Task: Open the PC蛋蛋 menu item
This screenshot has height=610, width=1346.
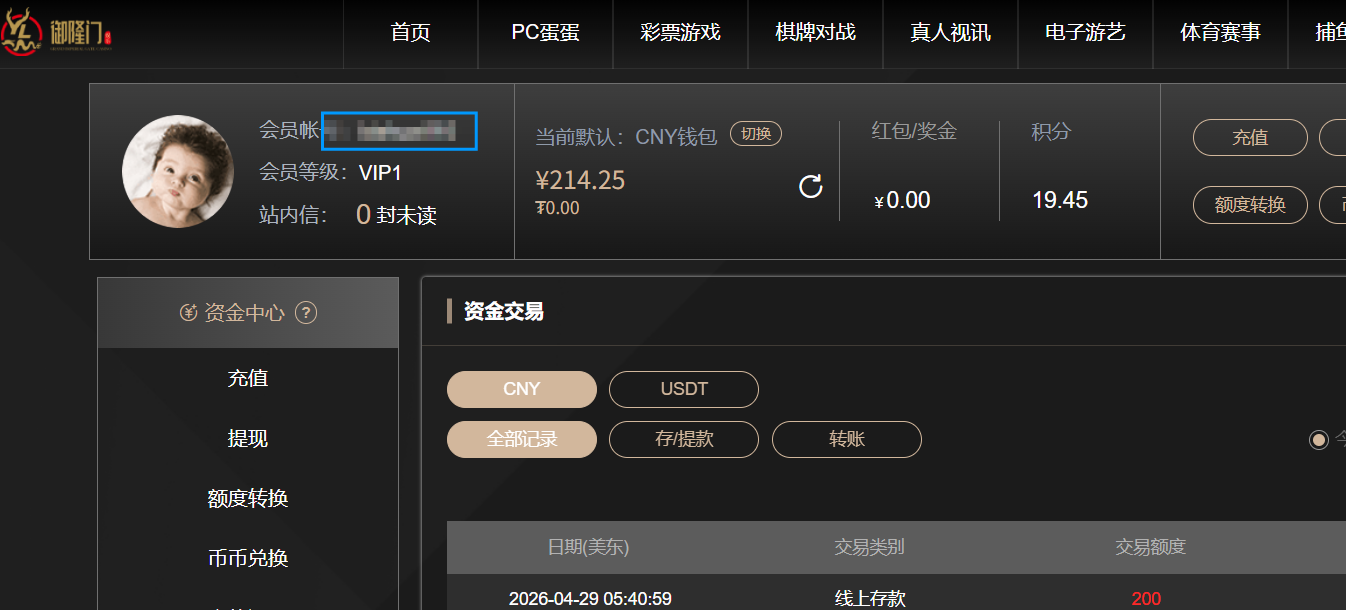Action: pyautogui.click(x=545, y=32)
